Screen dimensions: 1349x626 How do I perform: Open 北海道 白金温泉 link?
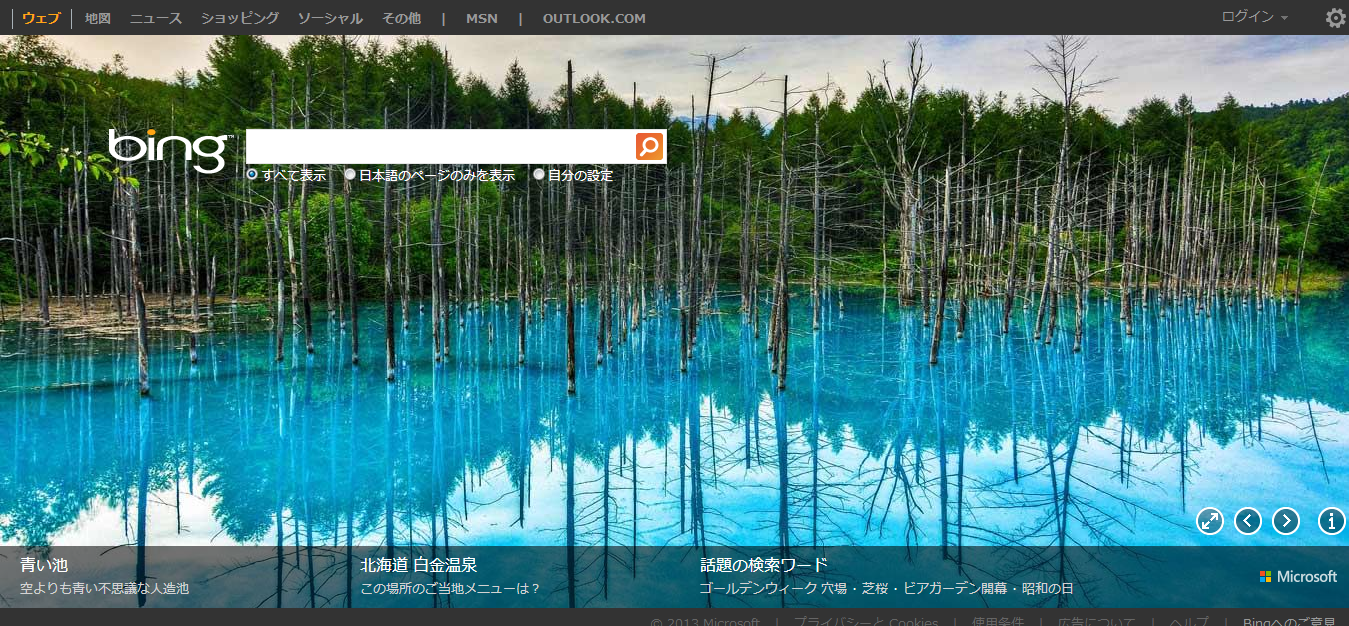click(419, 565)
